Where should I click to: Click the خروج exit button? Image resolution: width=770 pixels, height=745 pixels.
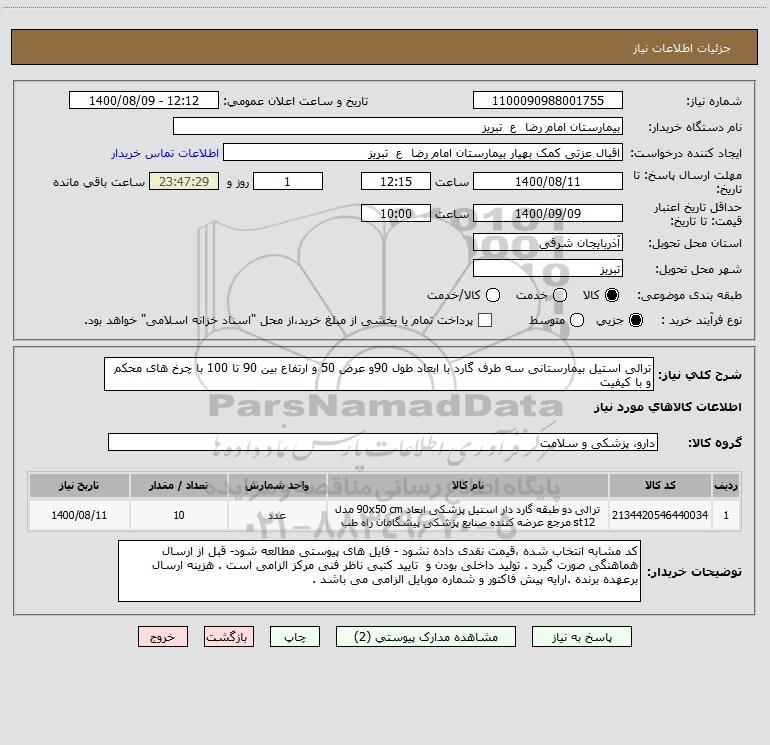pos(163,637)
